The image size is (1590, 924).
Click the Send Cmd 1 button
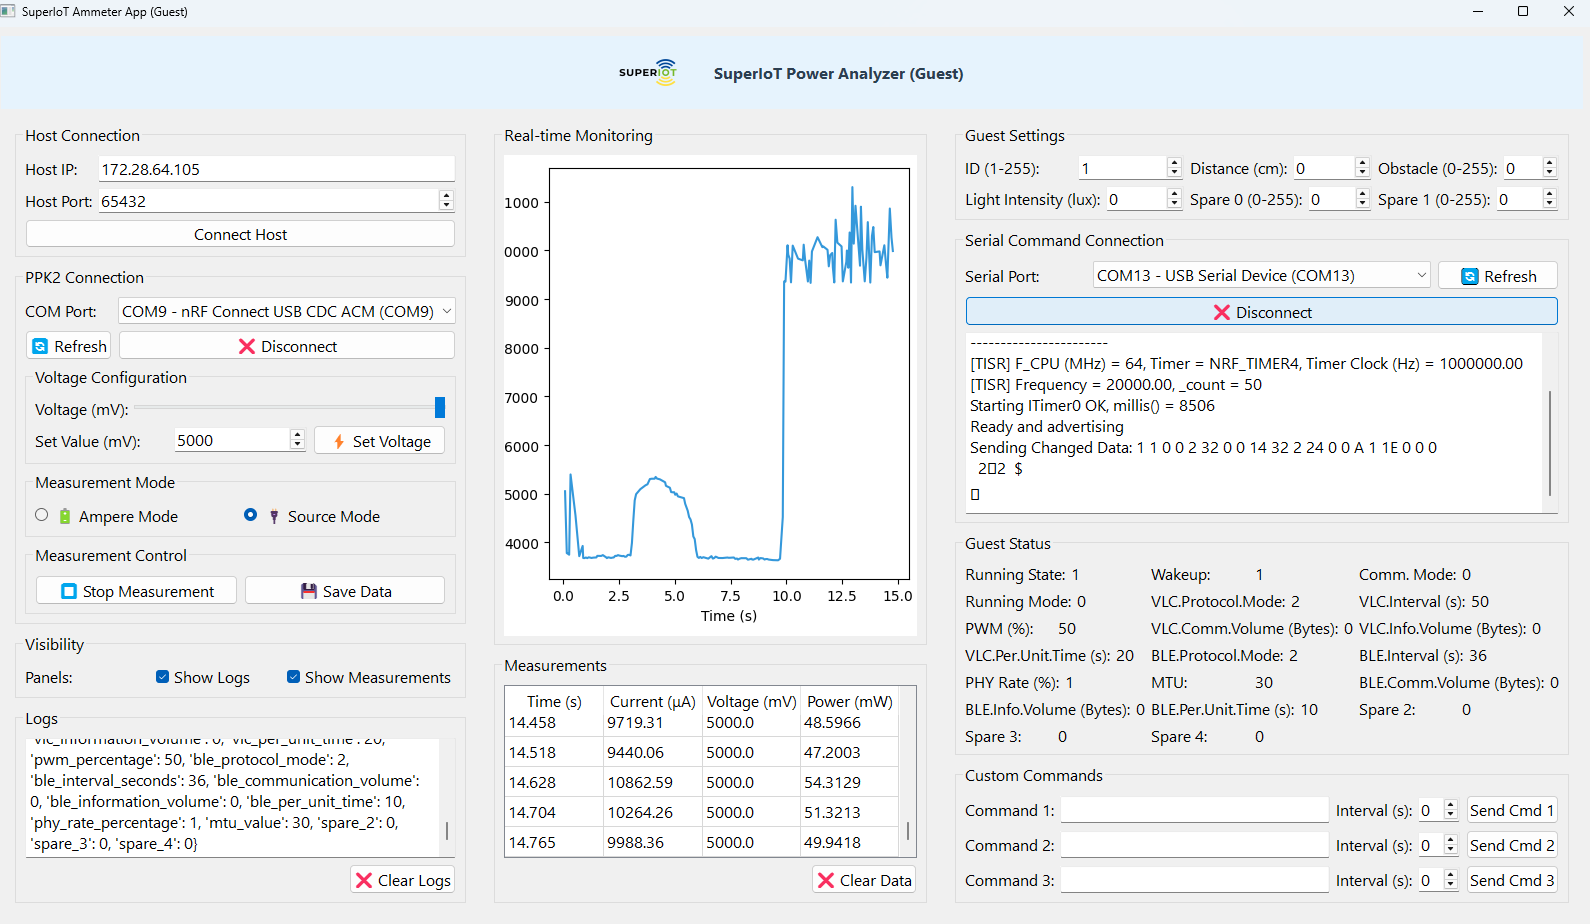(x=1511, y=811)
